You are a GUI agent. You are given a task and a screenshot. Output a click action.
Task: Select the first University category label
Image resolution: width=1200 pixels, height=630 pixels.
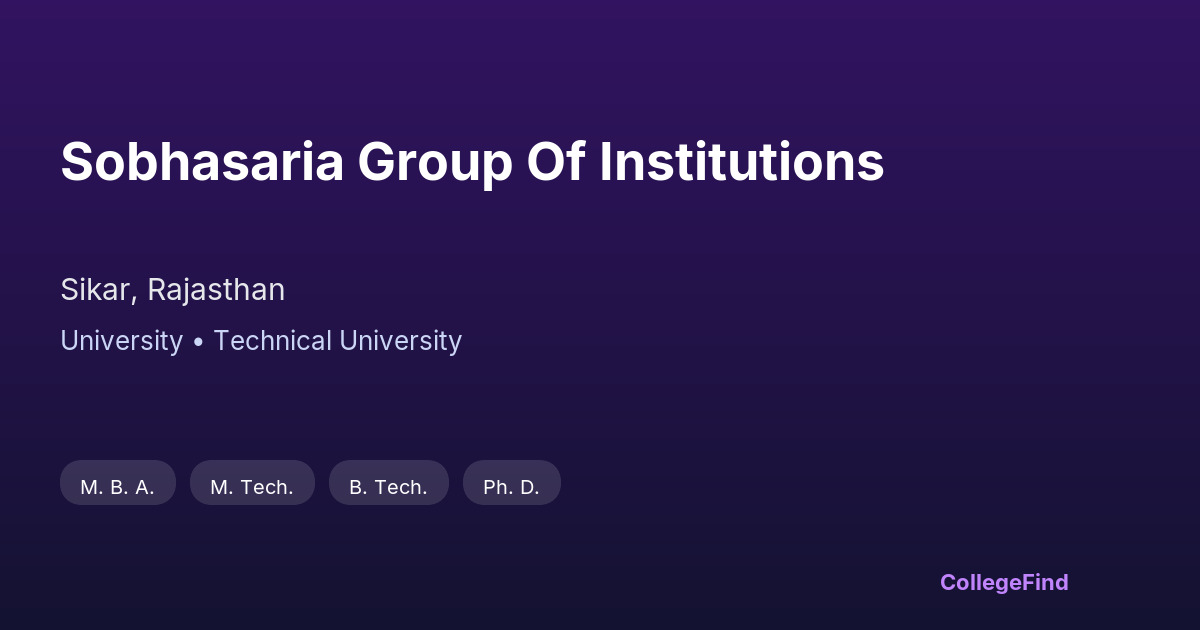pos(121,341)
